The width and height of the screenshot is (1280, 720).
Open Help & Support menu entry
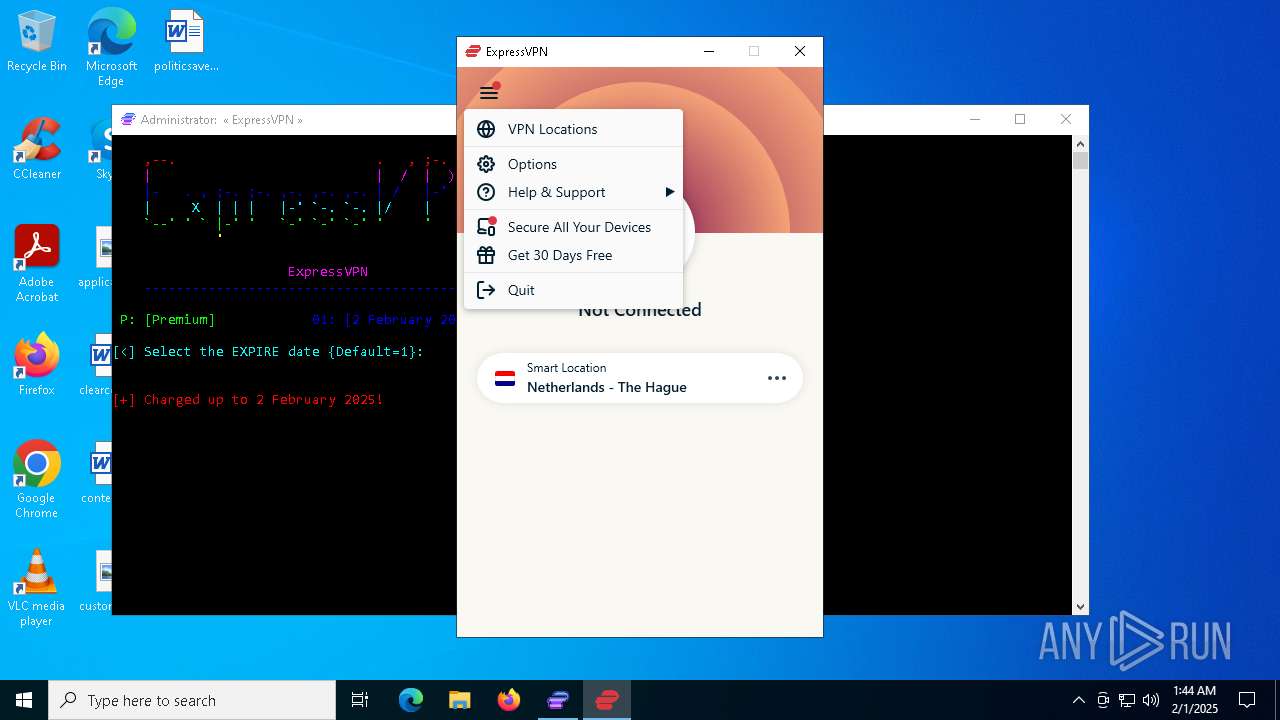pos(573,192)
